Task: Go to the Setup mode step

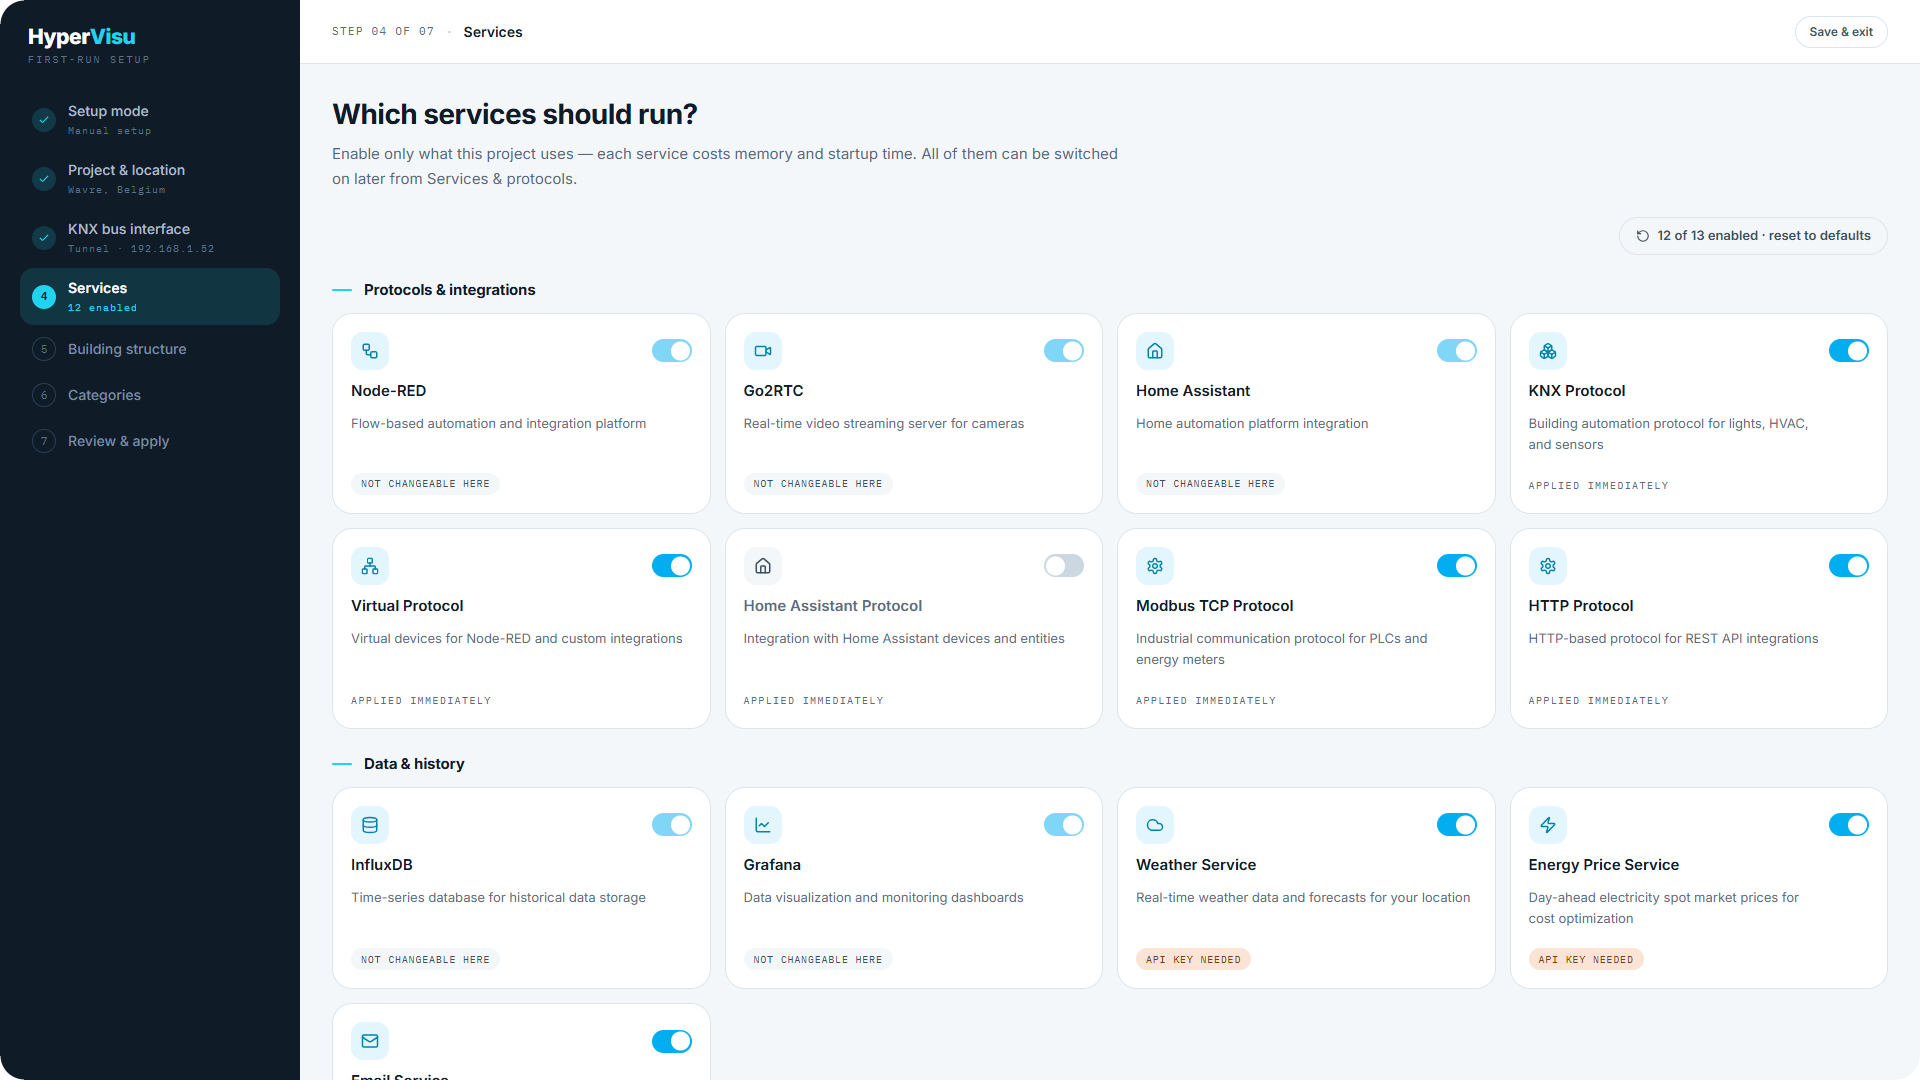Action: coord(150,120)
